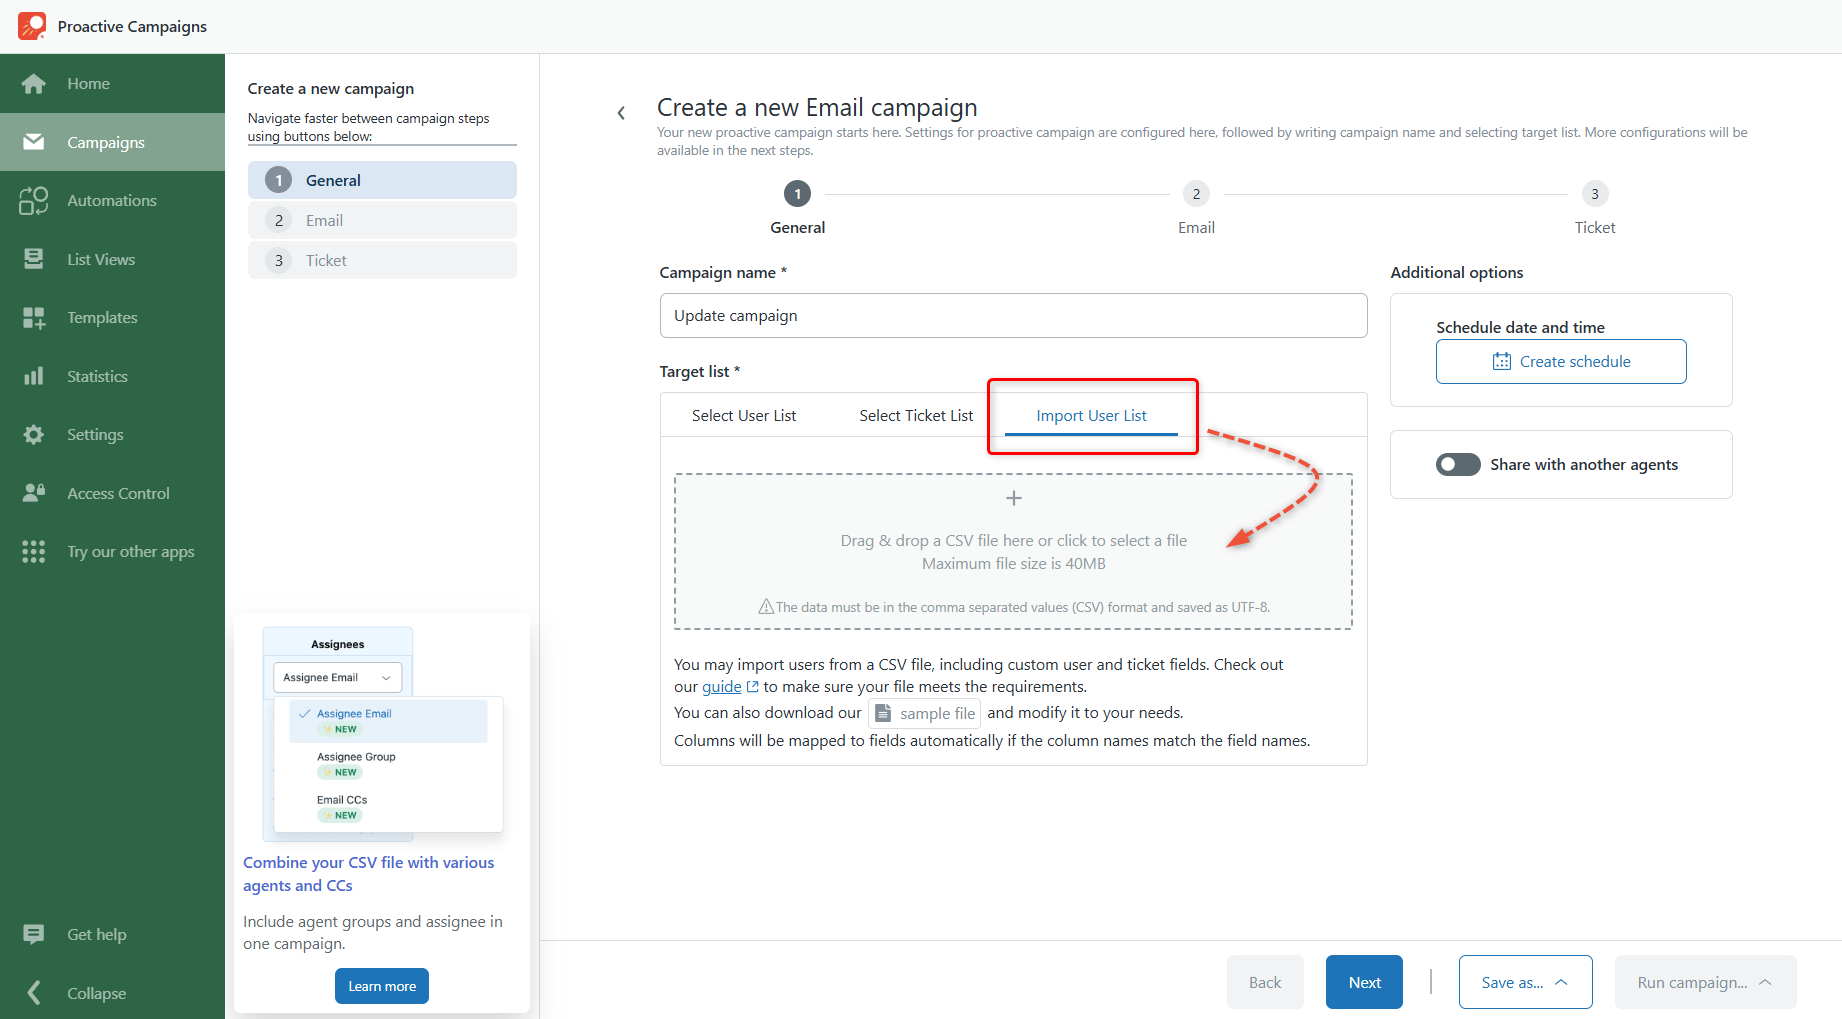
Task: Go to Ticket step in left navigator
Action: coord(382,261)
